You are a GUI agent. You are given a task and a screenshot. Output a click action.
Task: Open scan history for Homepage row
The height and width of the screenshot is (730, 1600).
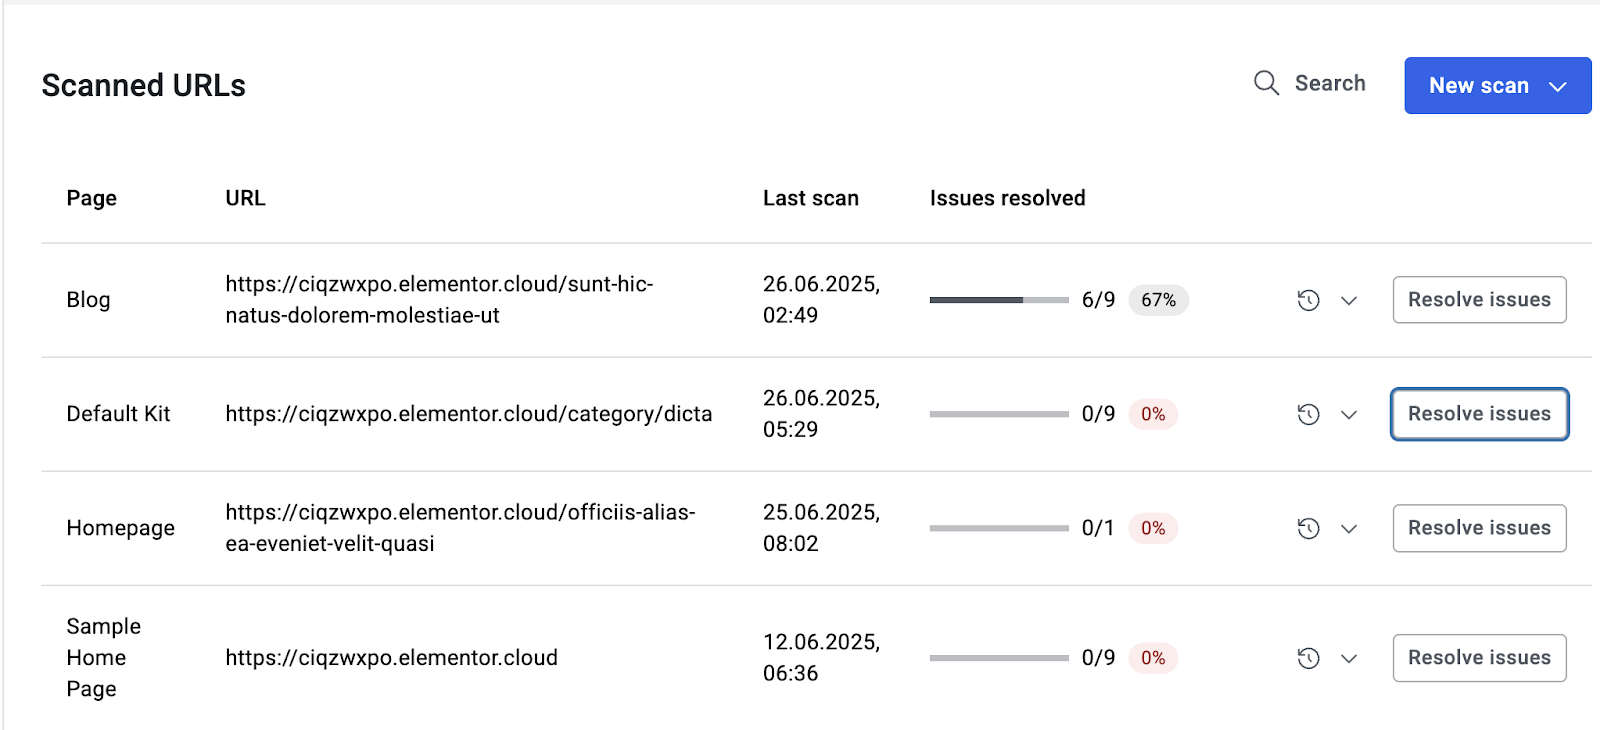pos(1308,528)
